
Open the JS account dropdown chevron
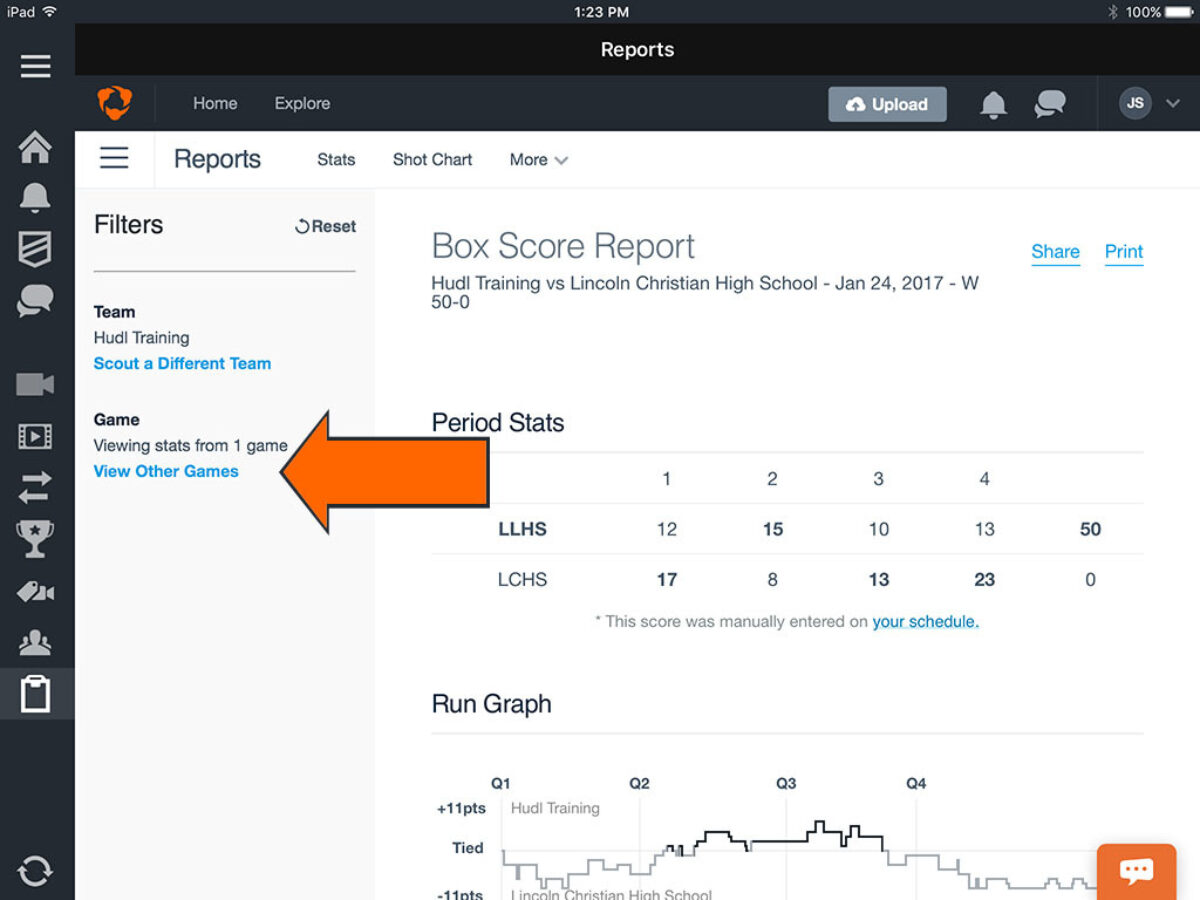click(1174, 103)
